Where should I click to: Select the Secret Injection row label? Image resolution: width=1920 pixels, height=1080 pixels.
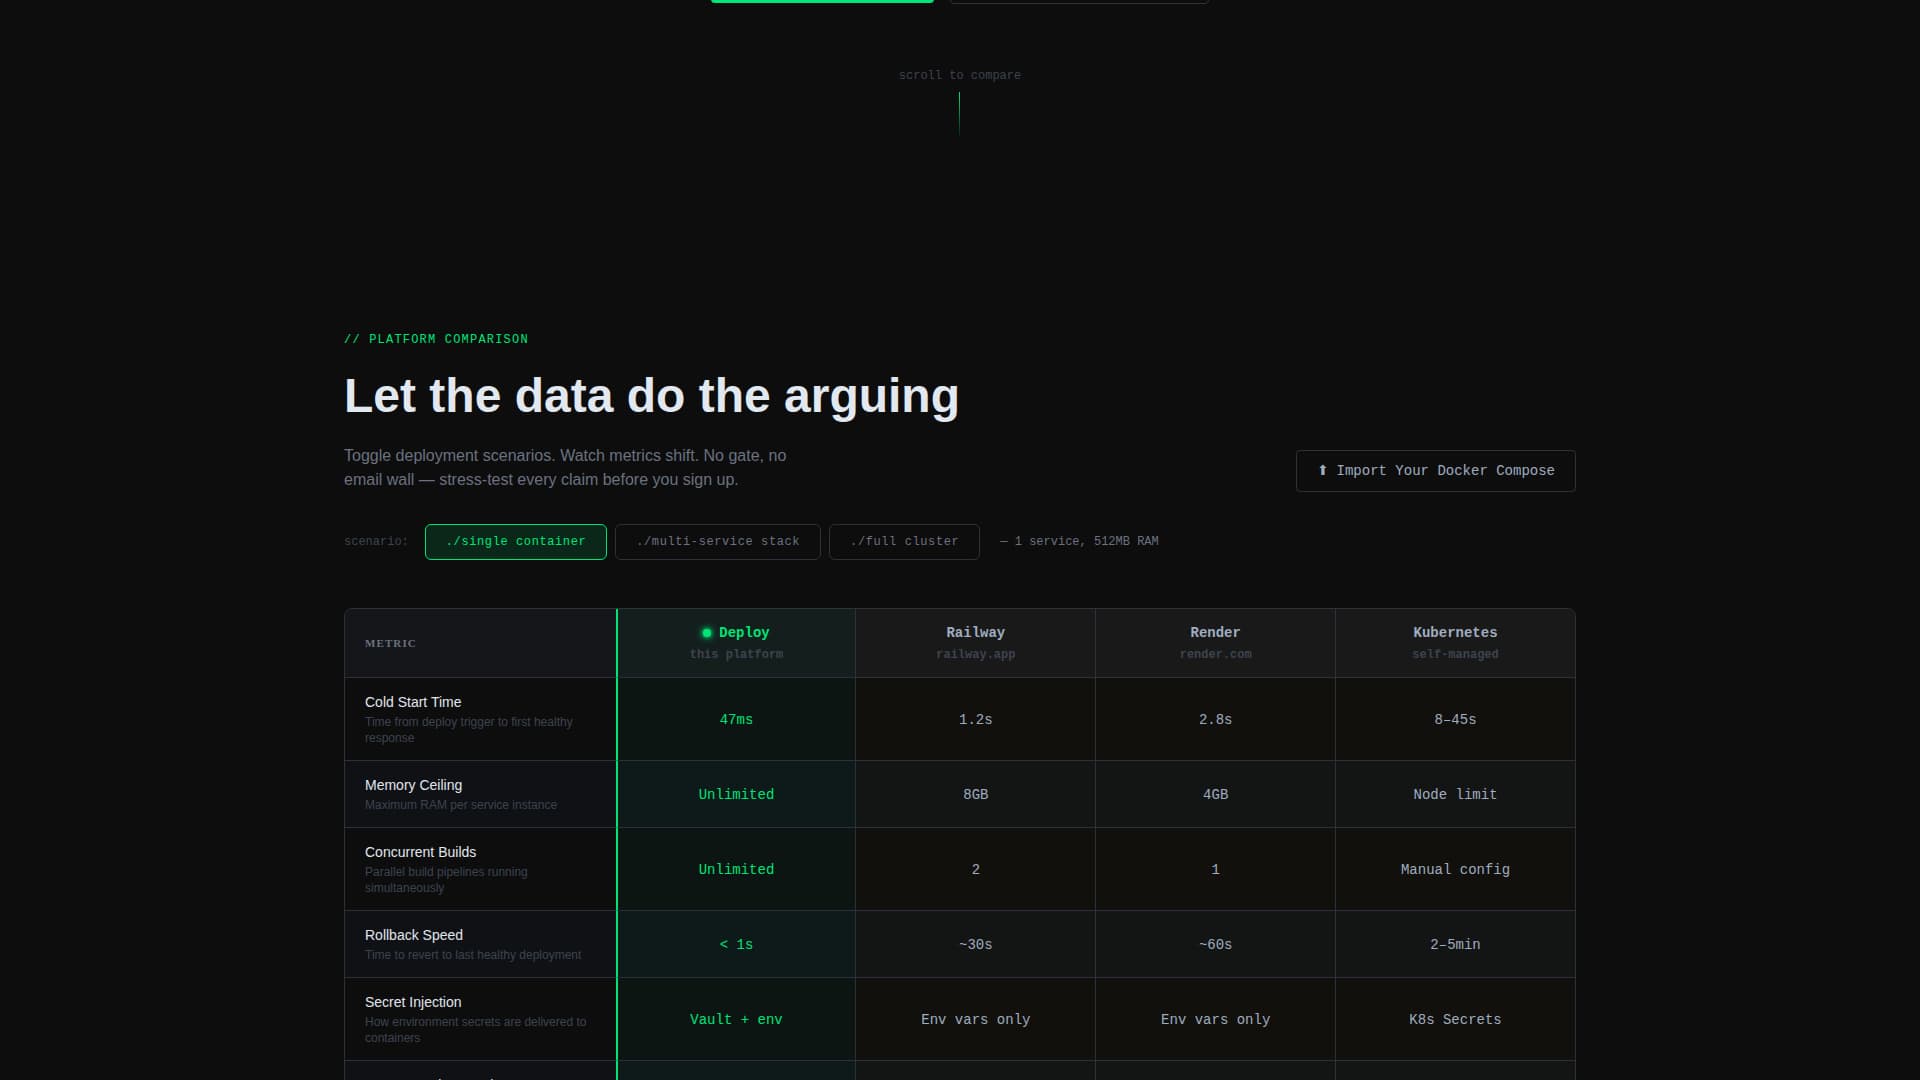[413, 1002]
